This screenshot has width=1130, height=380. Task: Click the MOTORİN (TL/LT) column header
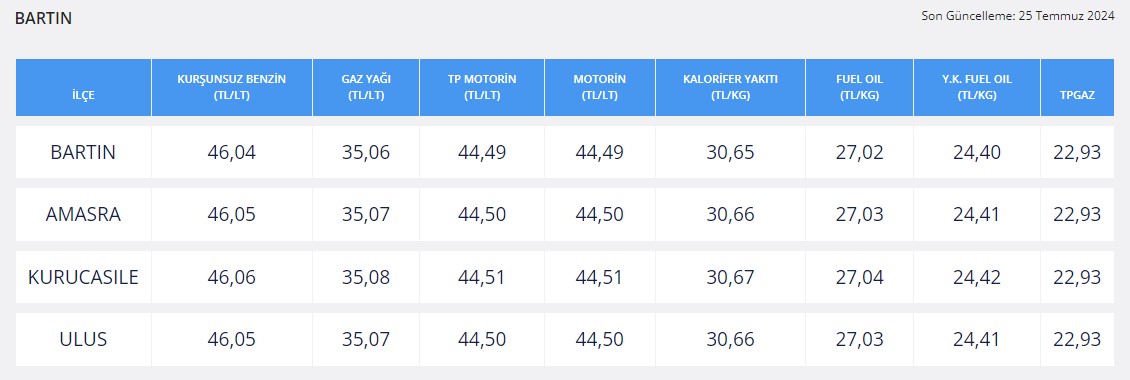click(600, 88)
